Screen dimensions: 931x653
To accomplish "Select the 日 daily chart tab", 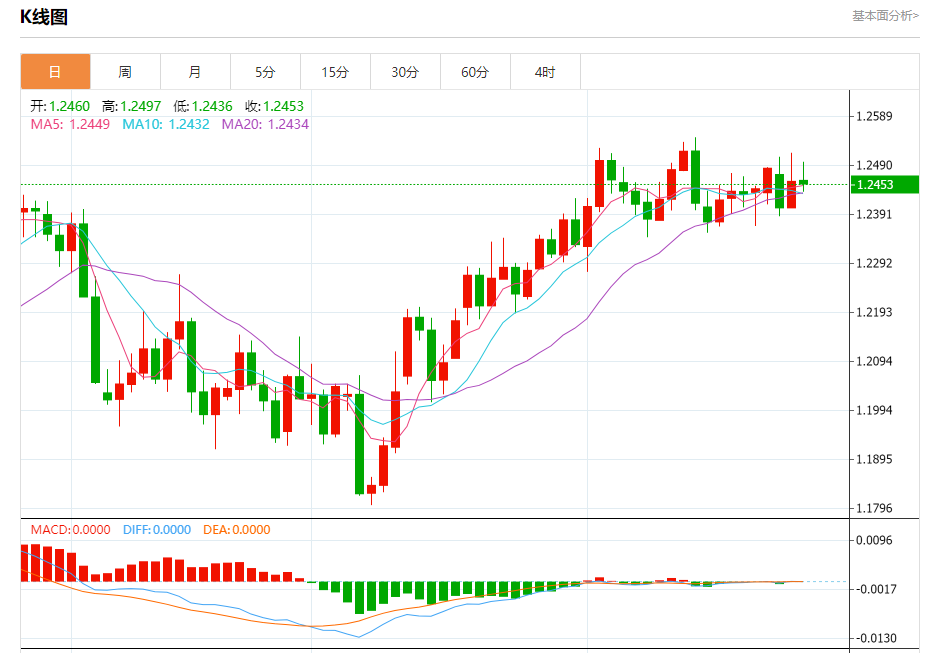I will pyautogui.click(x=55, y=72).
